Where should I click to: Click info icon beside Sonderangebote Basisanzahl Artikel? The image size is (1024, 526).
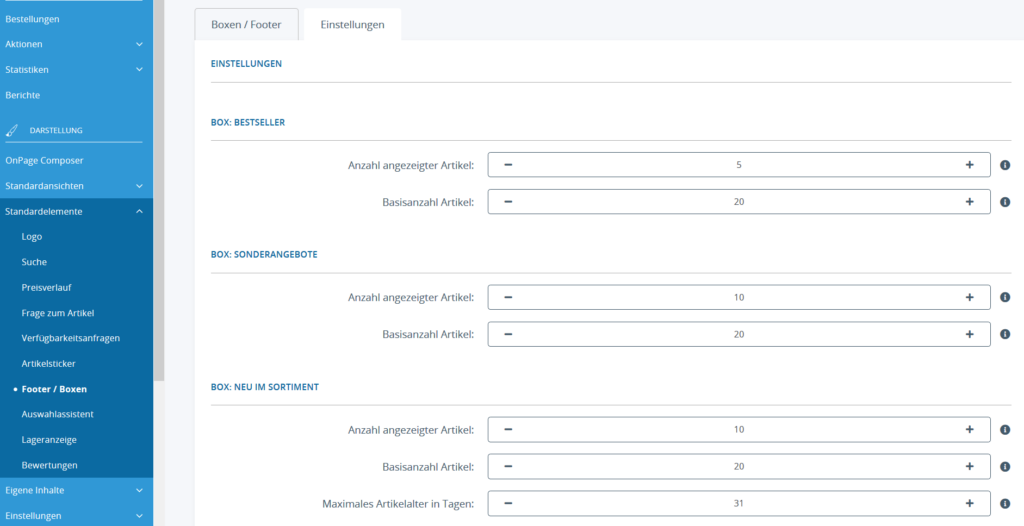pyautogui.click(x=1005, y=335)
